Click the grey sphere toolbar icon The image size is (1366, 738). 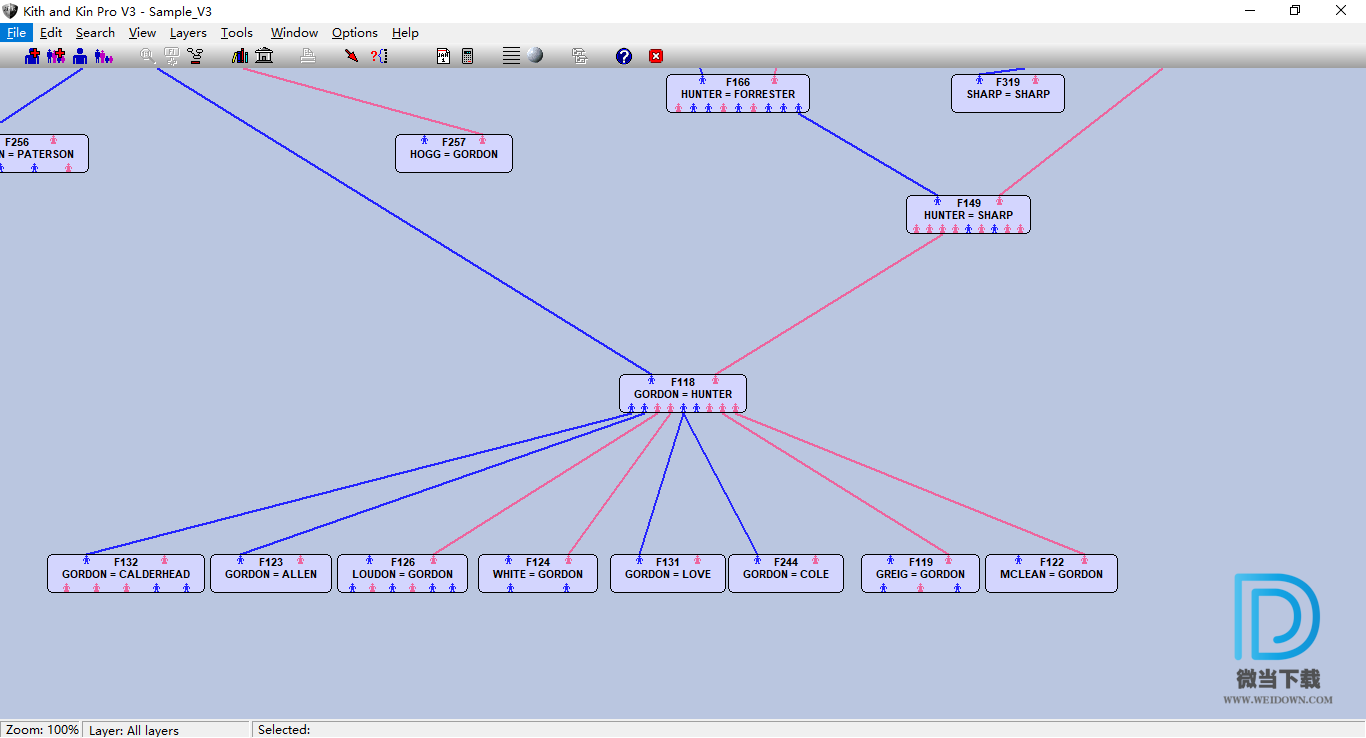(x=535, y=56)
